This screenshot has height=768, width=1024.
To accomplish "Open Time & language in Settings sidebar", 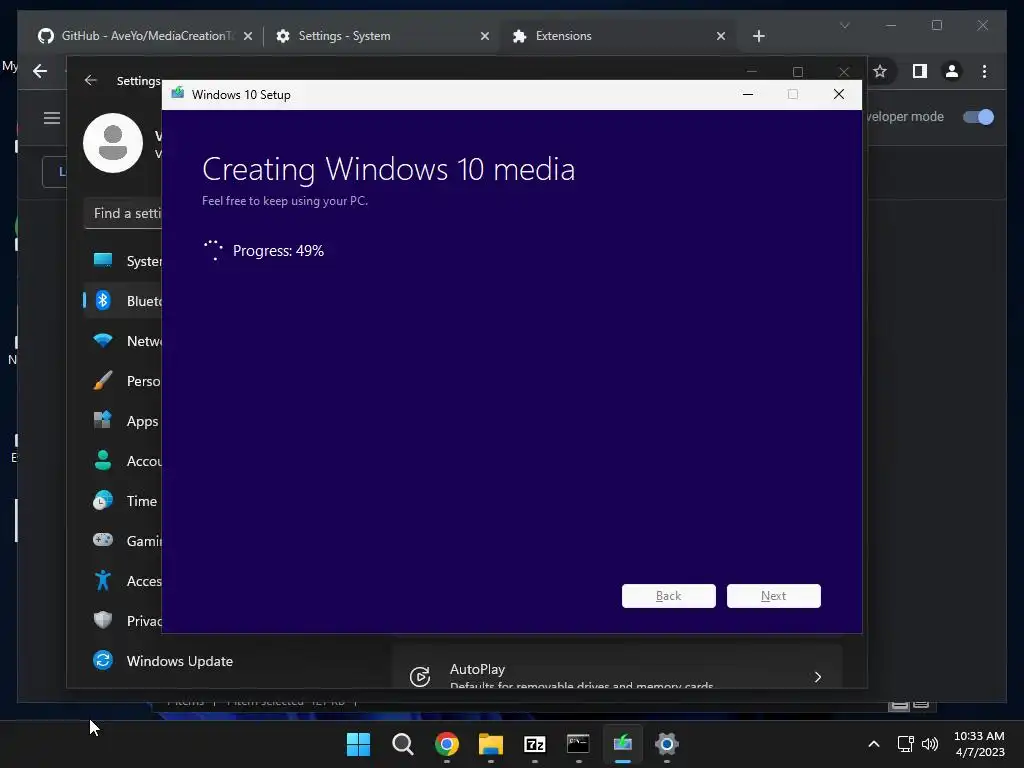I will 123,501.
